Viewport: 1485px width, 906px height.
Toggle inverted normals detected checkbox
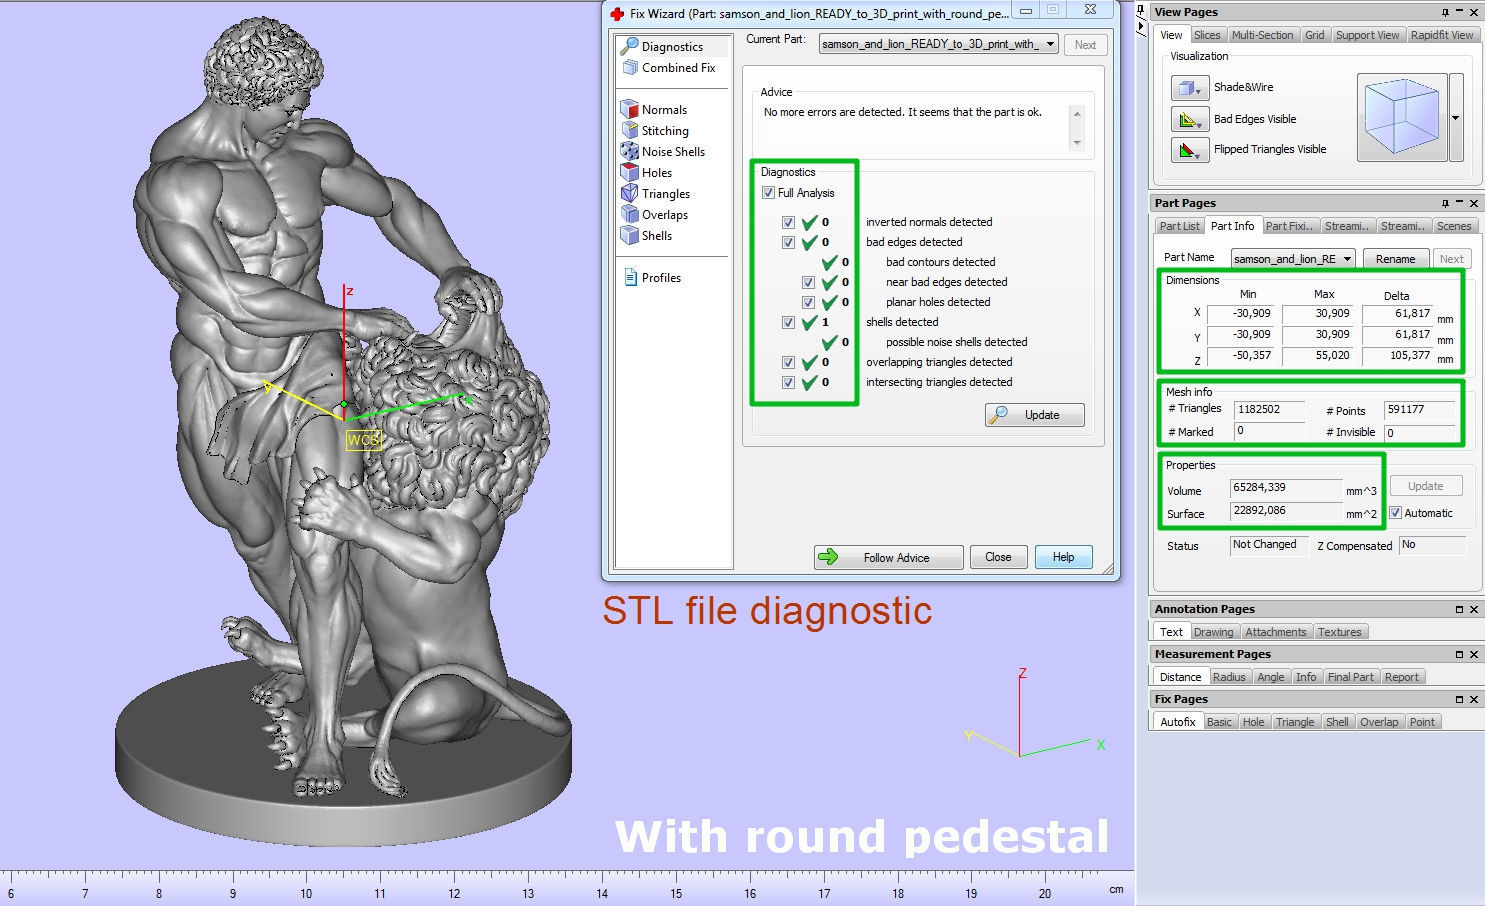(x=788, y=222)
